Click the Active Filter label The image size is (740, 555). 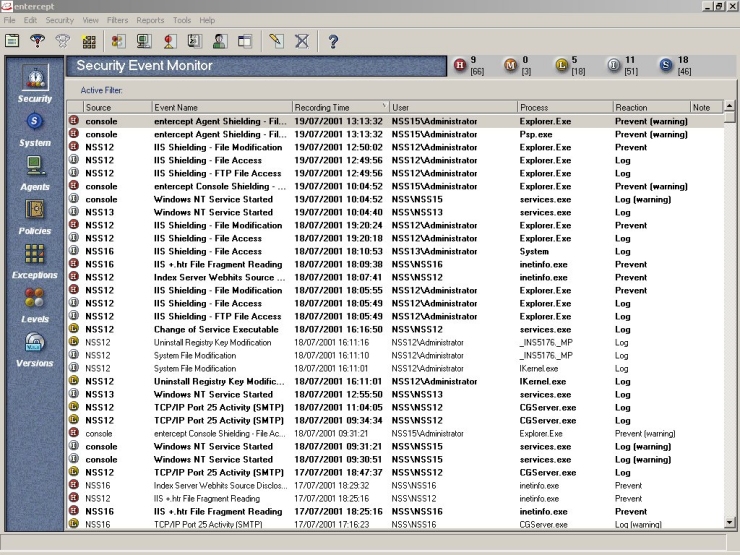[101, 90]
